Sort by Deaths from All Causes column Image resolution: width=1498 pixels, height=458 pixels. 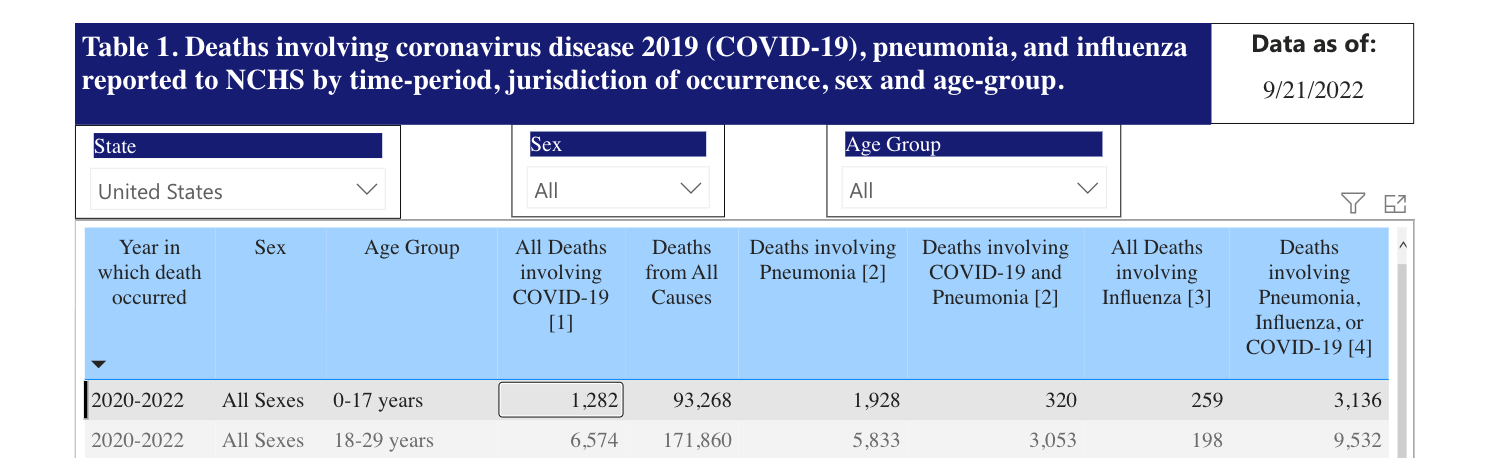coord(681,272)
